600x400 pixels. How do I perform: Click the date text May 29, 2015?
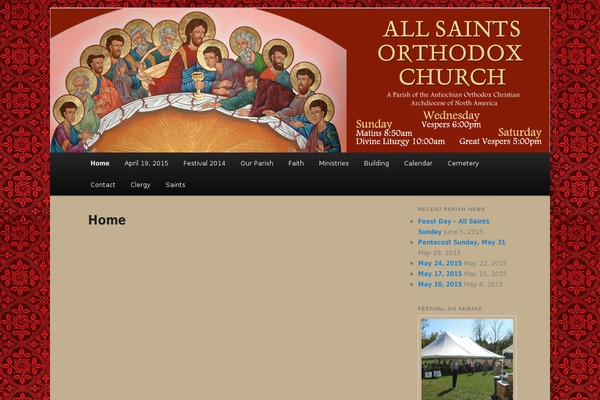[439, 253]
